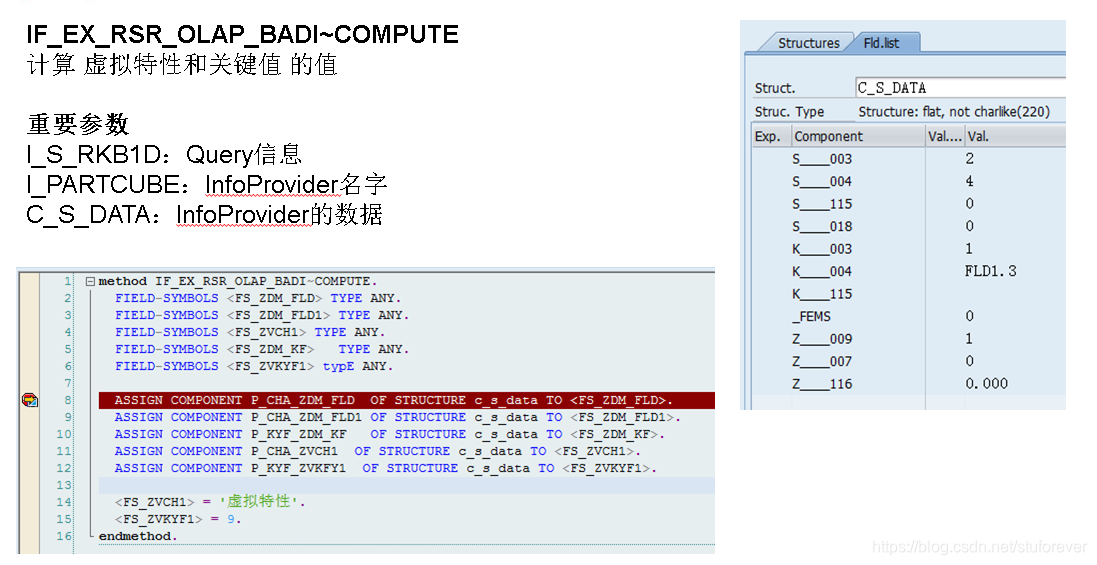Image resolution: width=1097 pixels, height=565 pixels.
Task: Click the Val. column header
Action: 1015,136
